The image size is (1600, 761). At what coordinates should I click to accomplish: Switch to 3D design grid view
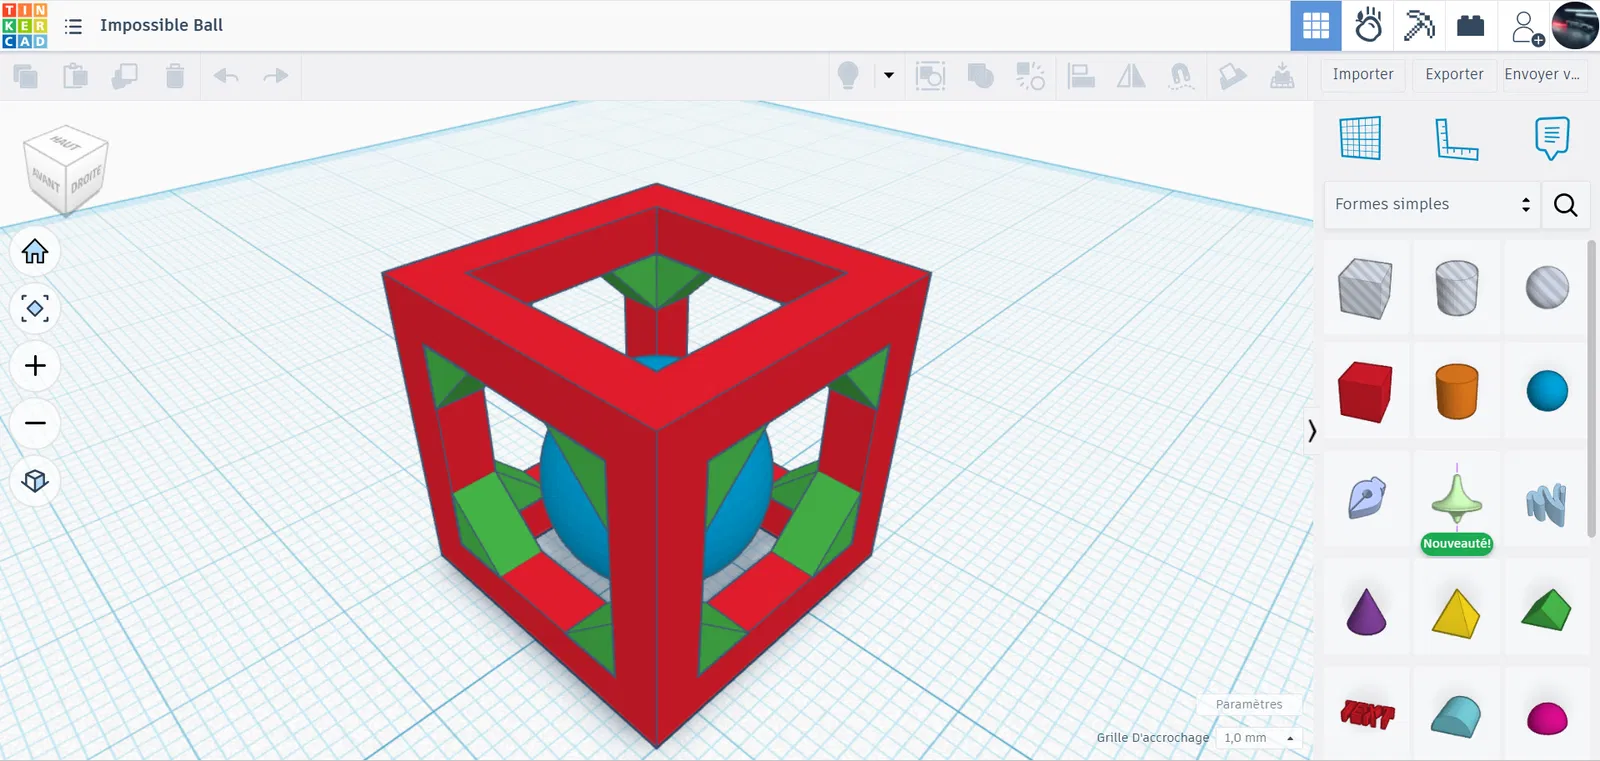[x=1316, y=25]
